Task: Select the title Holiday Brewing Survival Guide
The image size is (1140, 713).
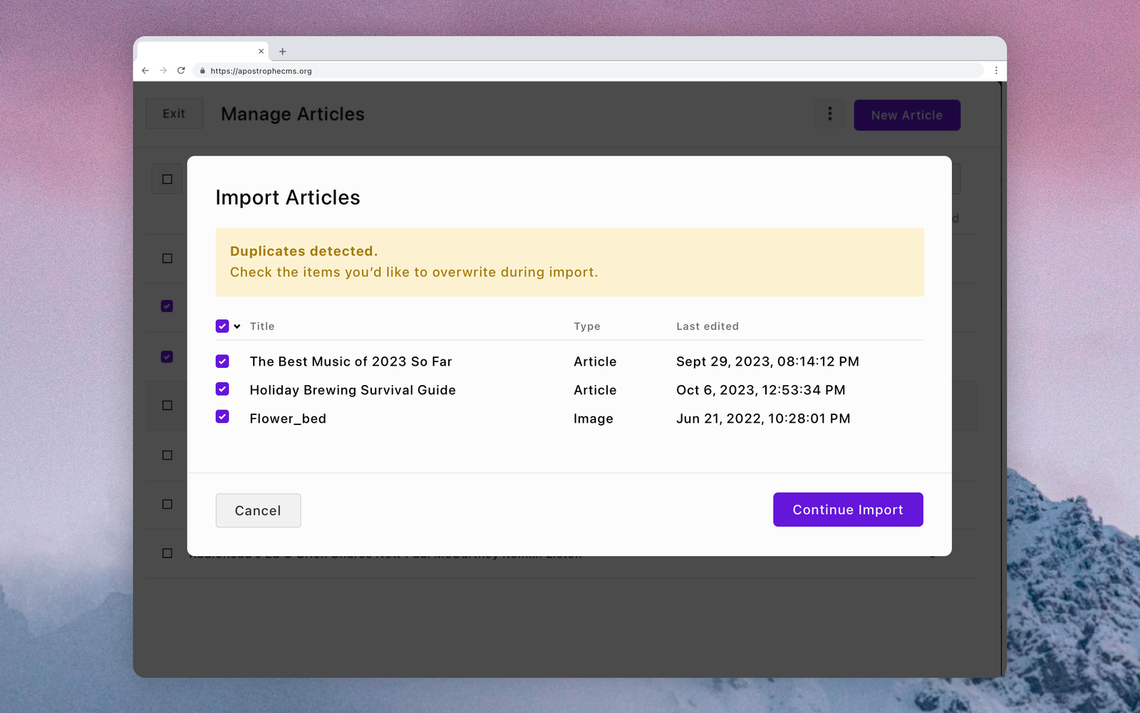Action: [x=353, y=390]
